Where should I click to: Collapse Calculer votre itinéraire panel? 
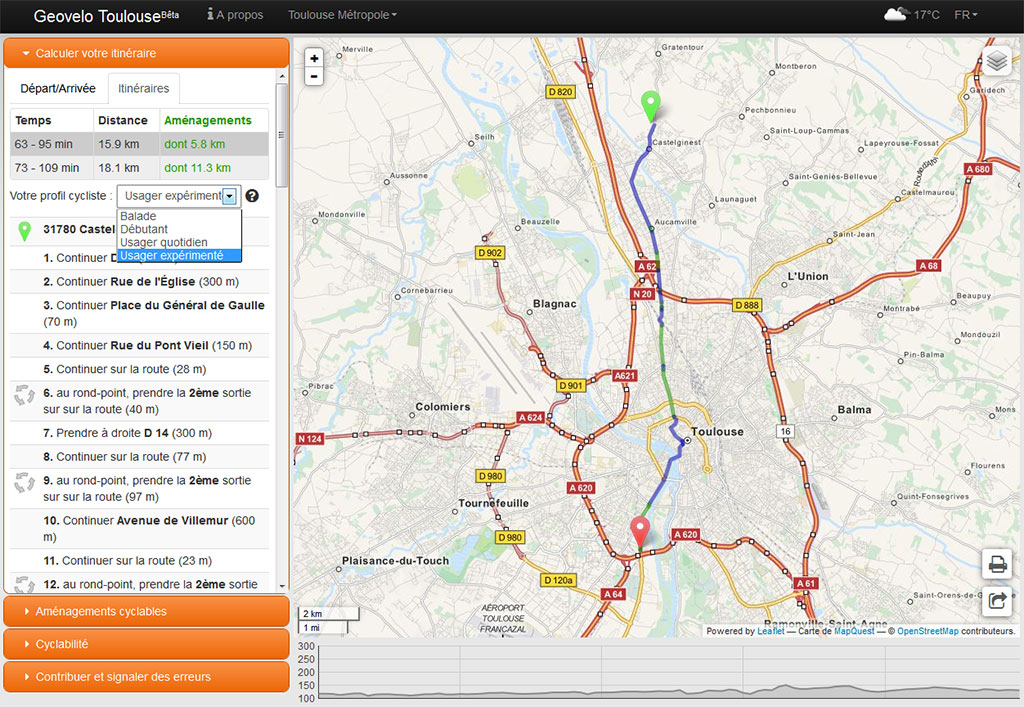[x=146, y=53]
